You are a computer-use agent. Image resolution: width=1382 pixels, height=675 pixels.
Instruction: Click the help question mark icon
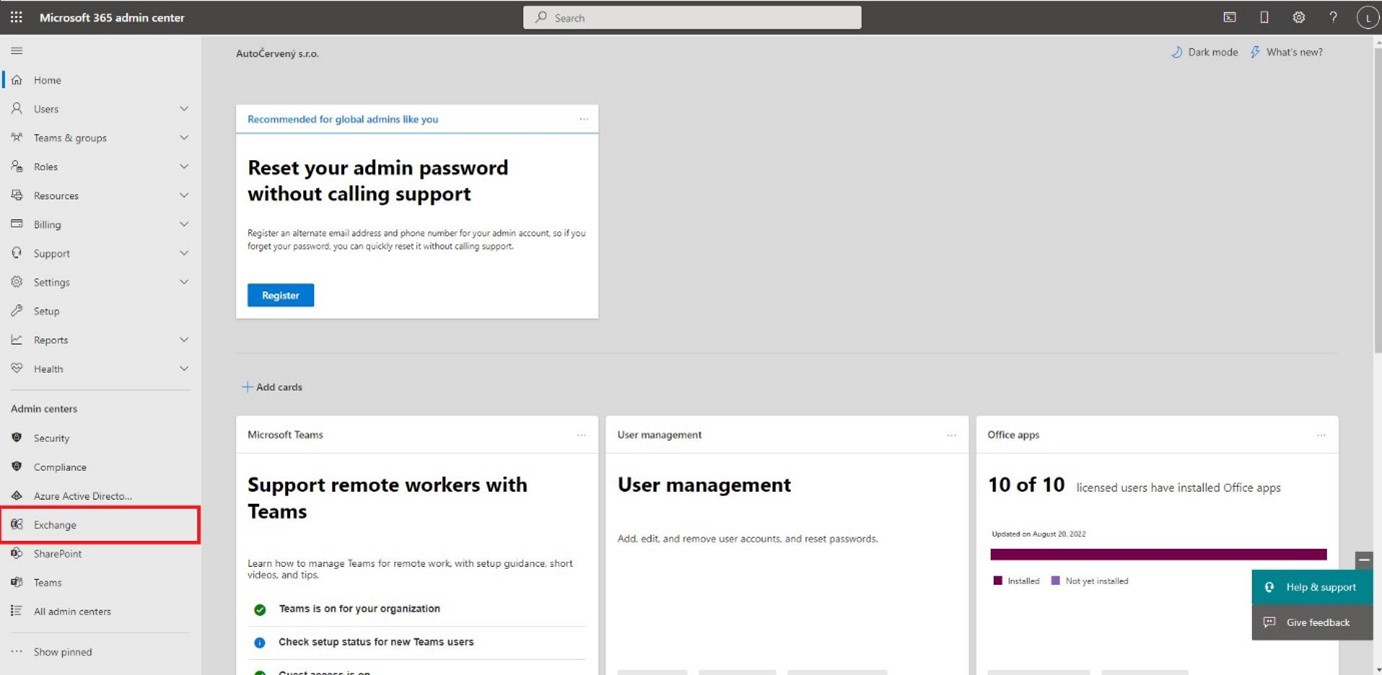point(1332,17)
